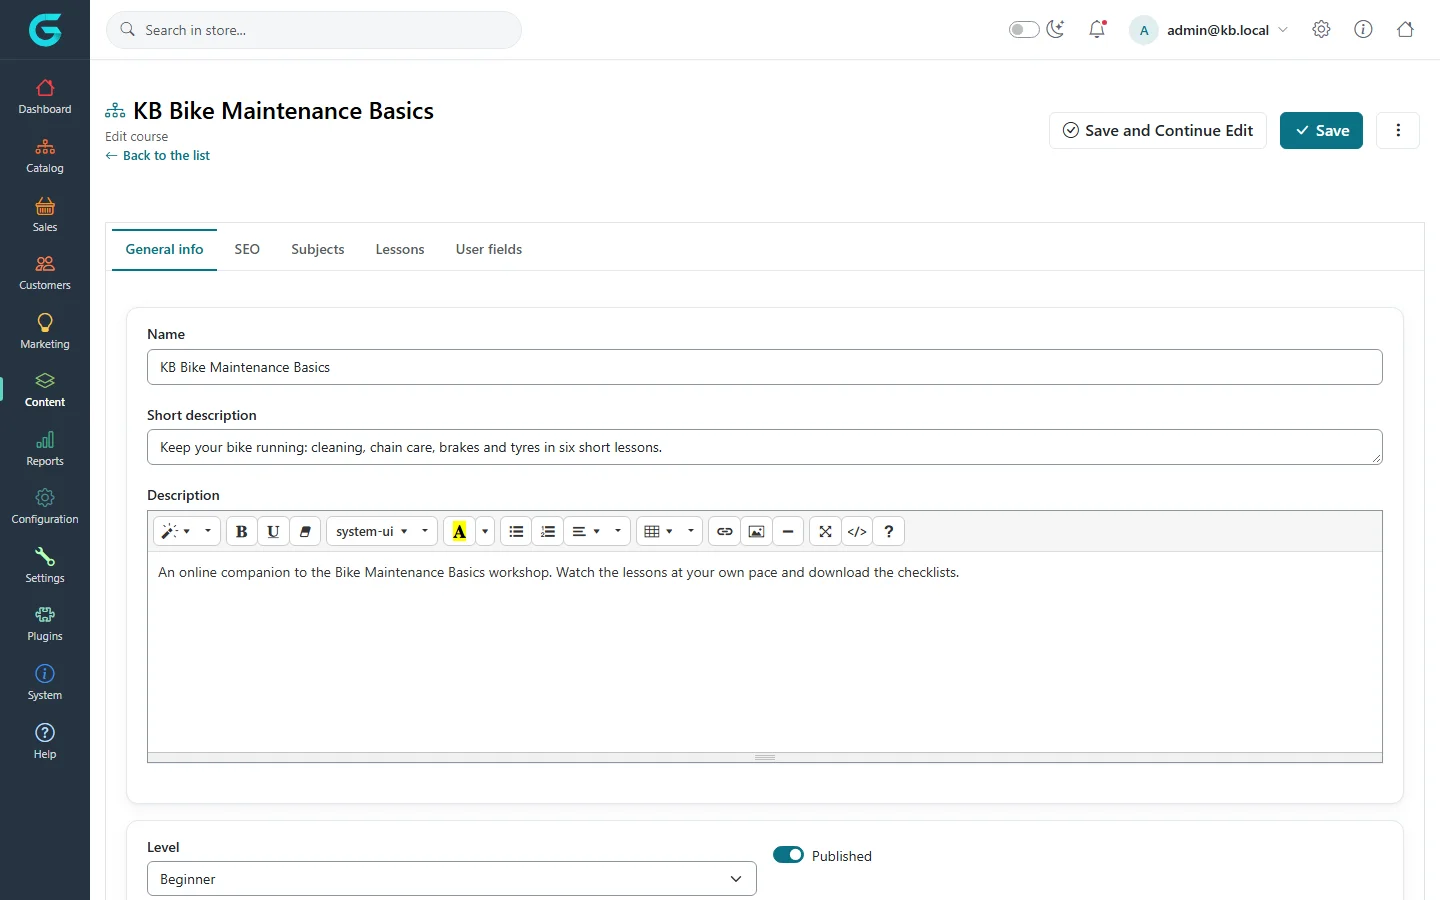The width and height of the screenshot is (1440, 900).
Task: Insert a horizontal rule
Action: [788, 531]
